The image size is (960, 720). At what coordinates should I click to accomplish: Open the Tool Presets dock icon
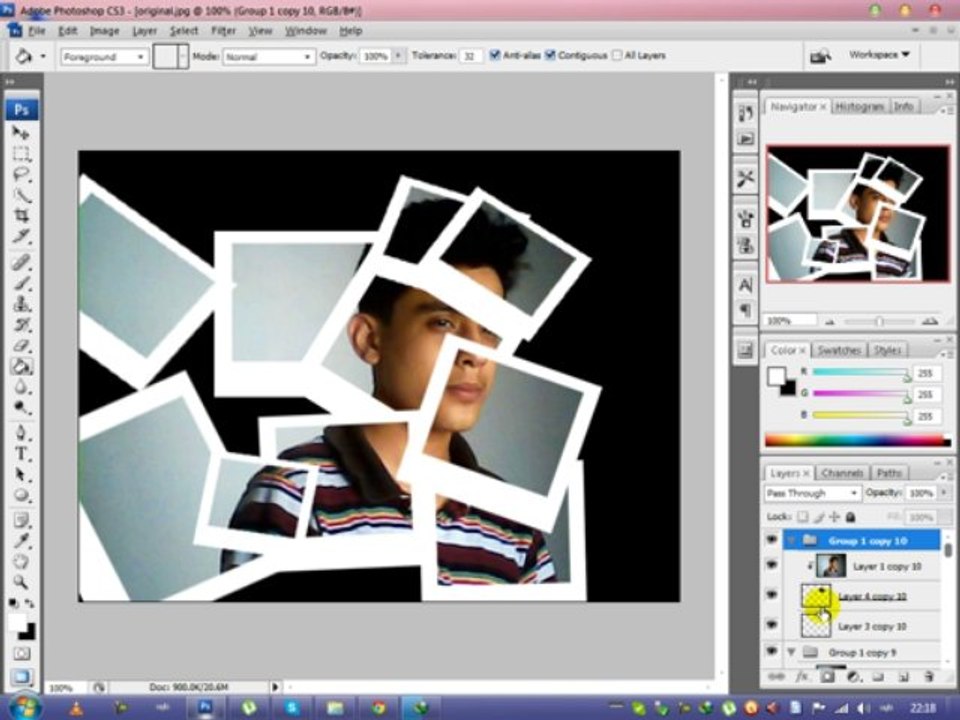745,179
